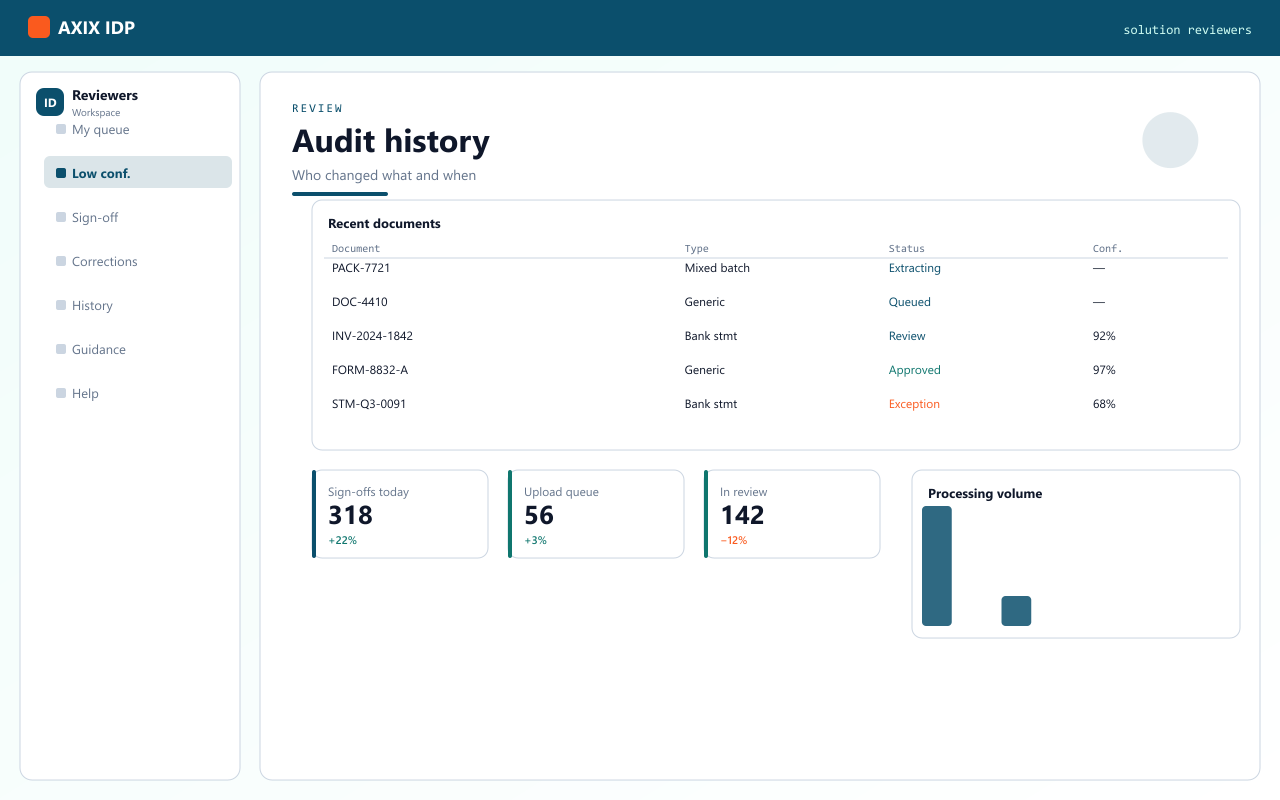Image resolution: width=1280 pixels, height=800 pixels.
Task: Click the 97% confidence value
Action: point(1104,370)
